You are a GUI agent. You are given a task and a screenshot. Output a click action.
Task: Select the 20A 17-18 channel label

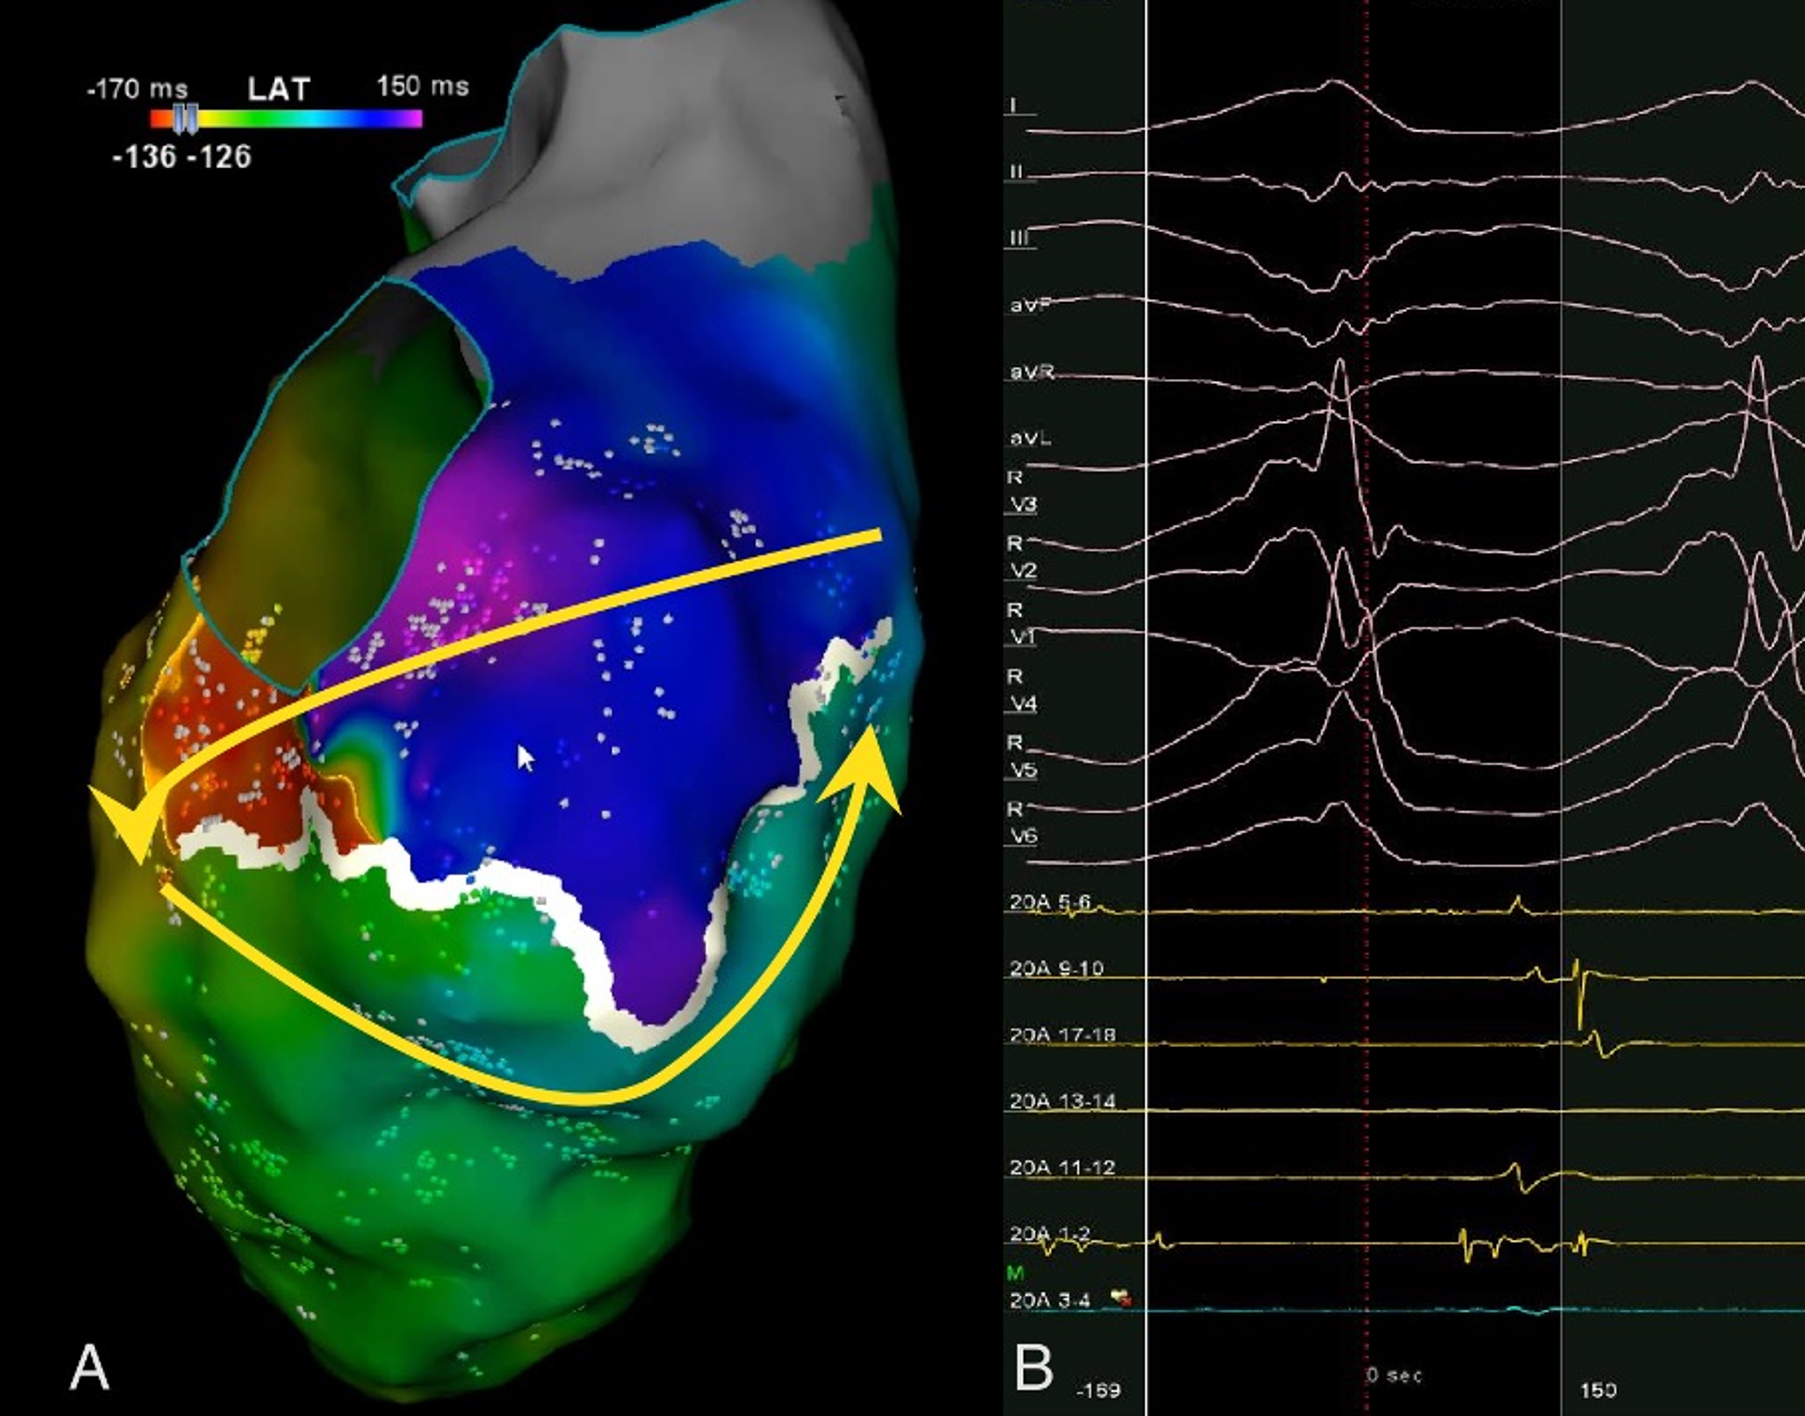(x=1061, y=1034)
